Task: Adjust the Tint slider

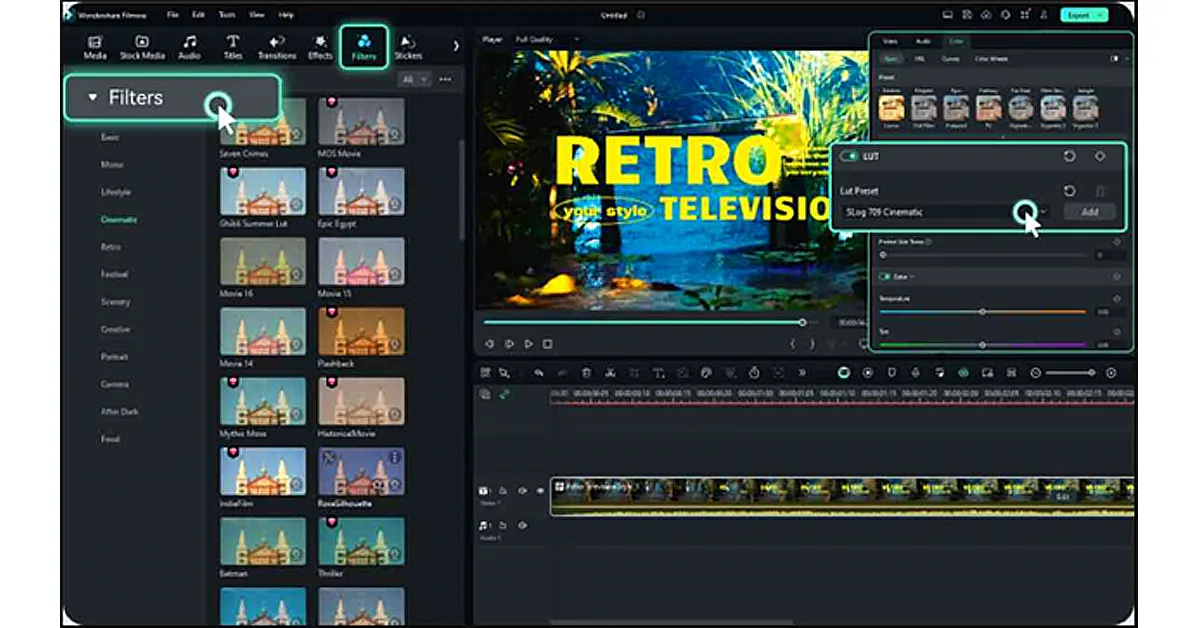Action: pyautogui.click(x=982, y=345)
